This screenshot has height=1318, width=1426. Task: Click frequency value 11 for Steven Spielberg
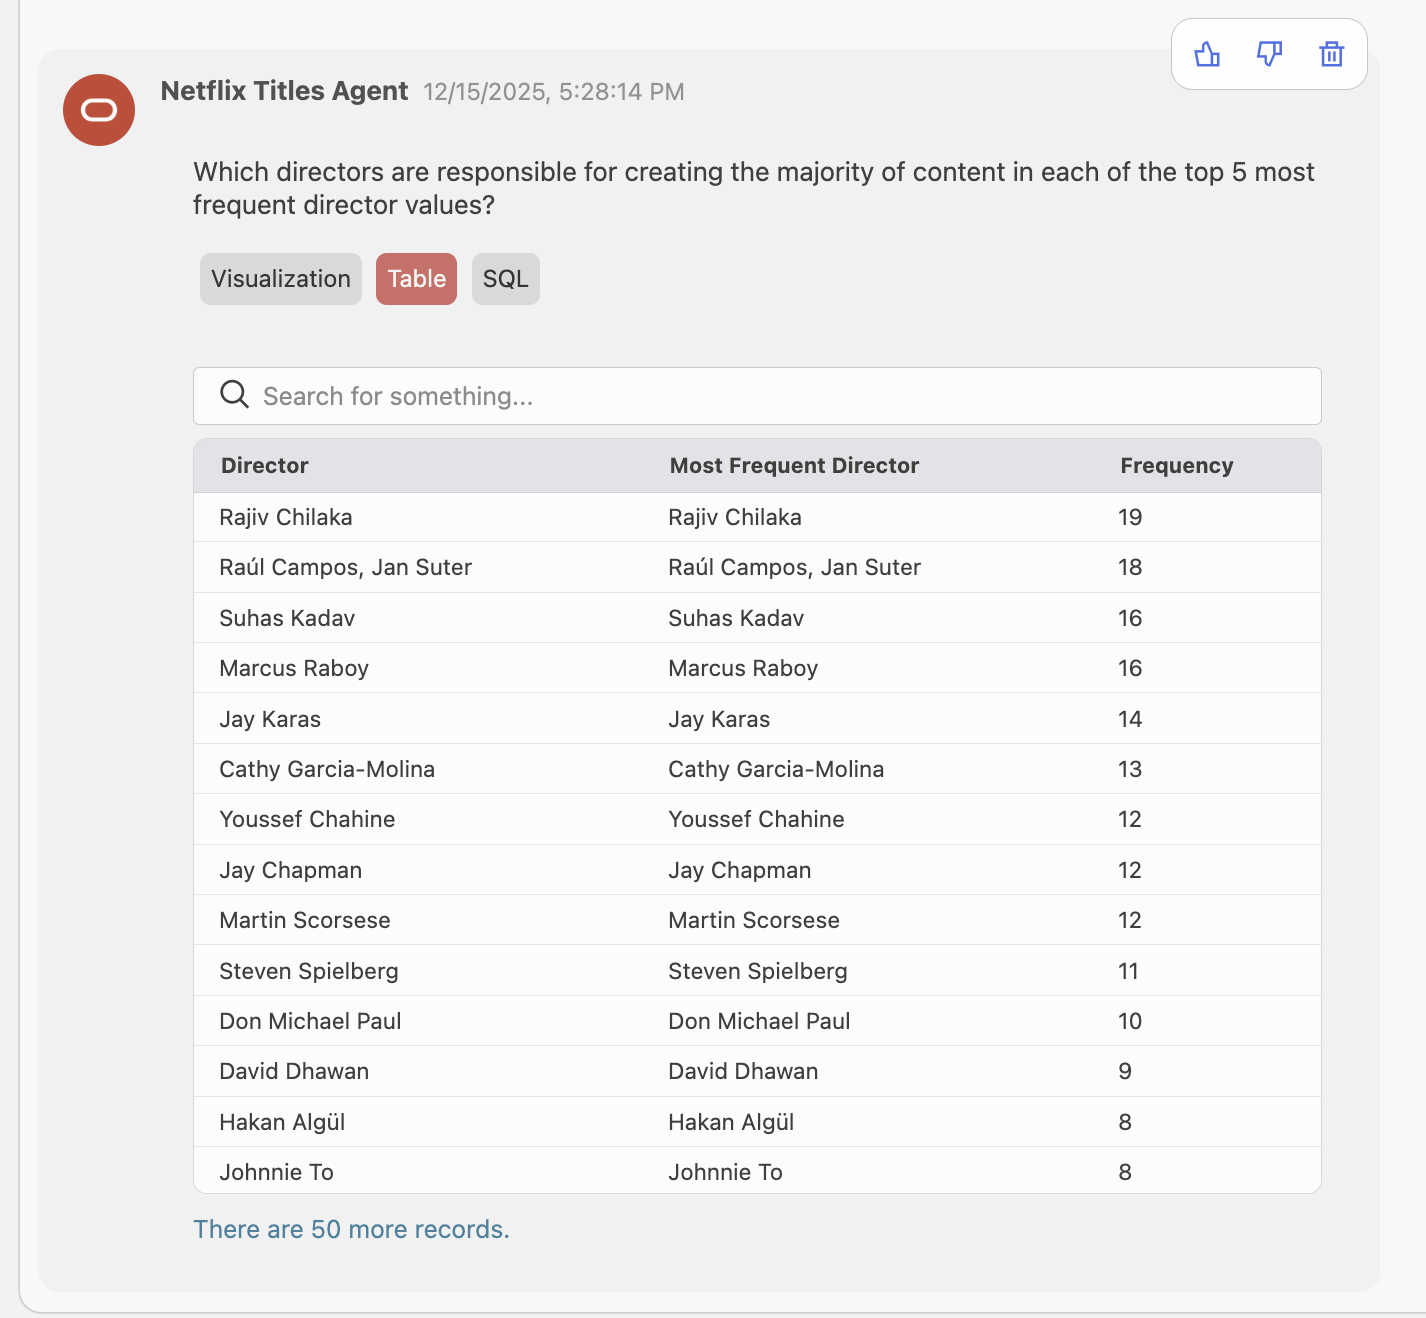point(1128,971)
